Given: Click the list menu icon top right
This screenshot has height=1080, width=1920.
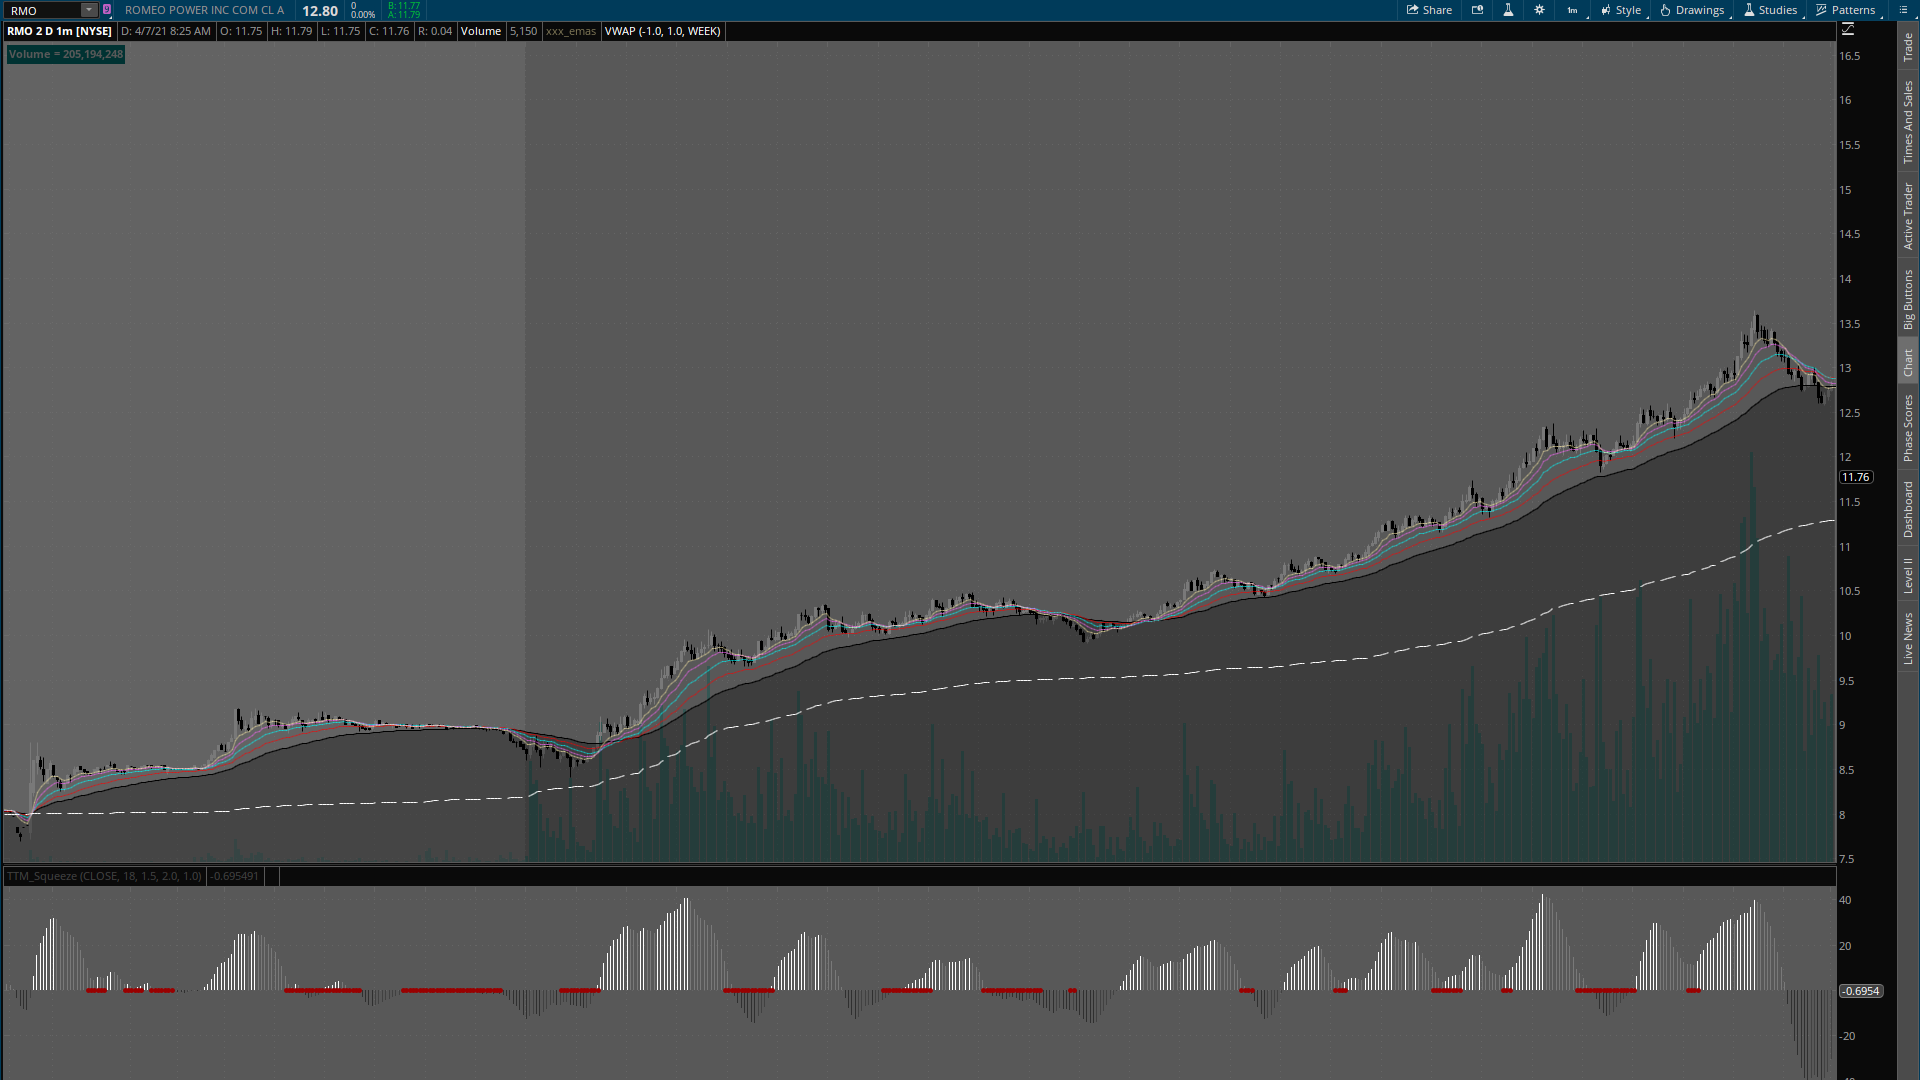Looking at the screenshot, I should [1903, 10].
